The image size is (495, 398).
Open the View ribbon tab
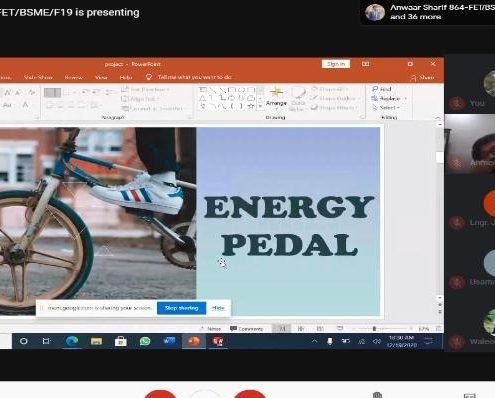pos(101,77)
